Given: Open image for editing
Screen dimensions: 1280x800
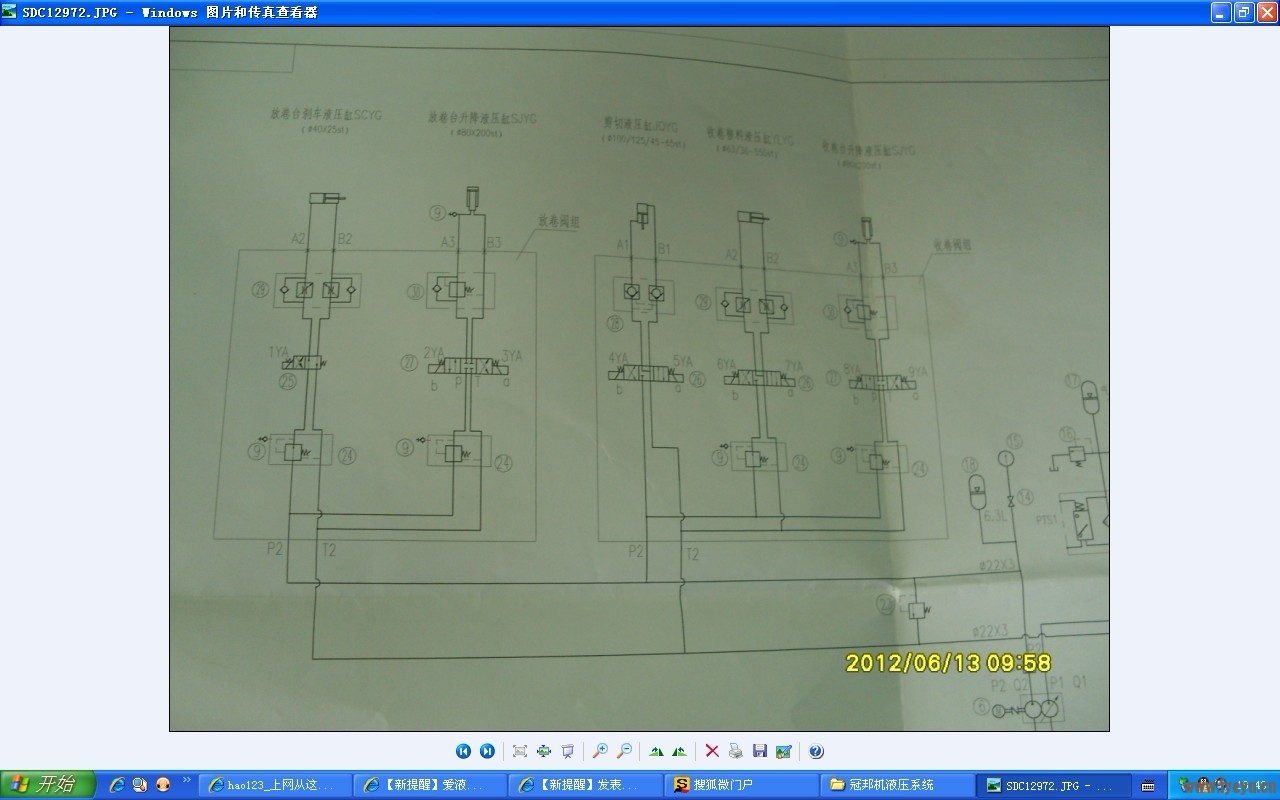Looking at the screenshot, I should [784, 751].
